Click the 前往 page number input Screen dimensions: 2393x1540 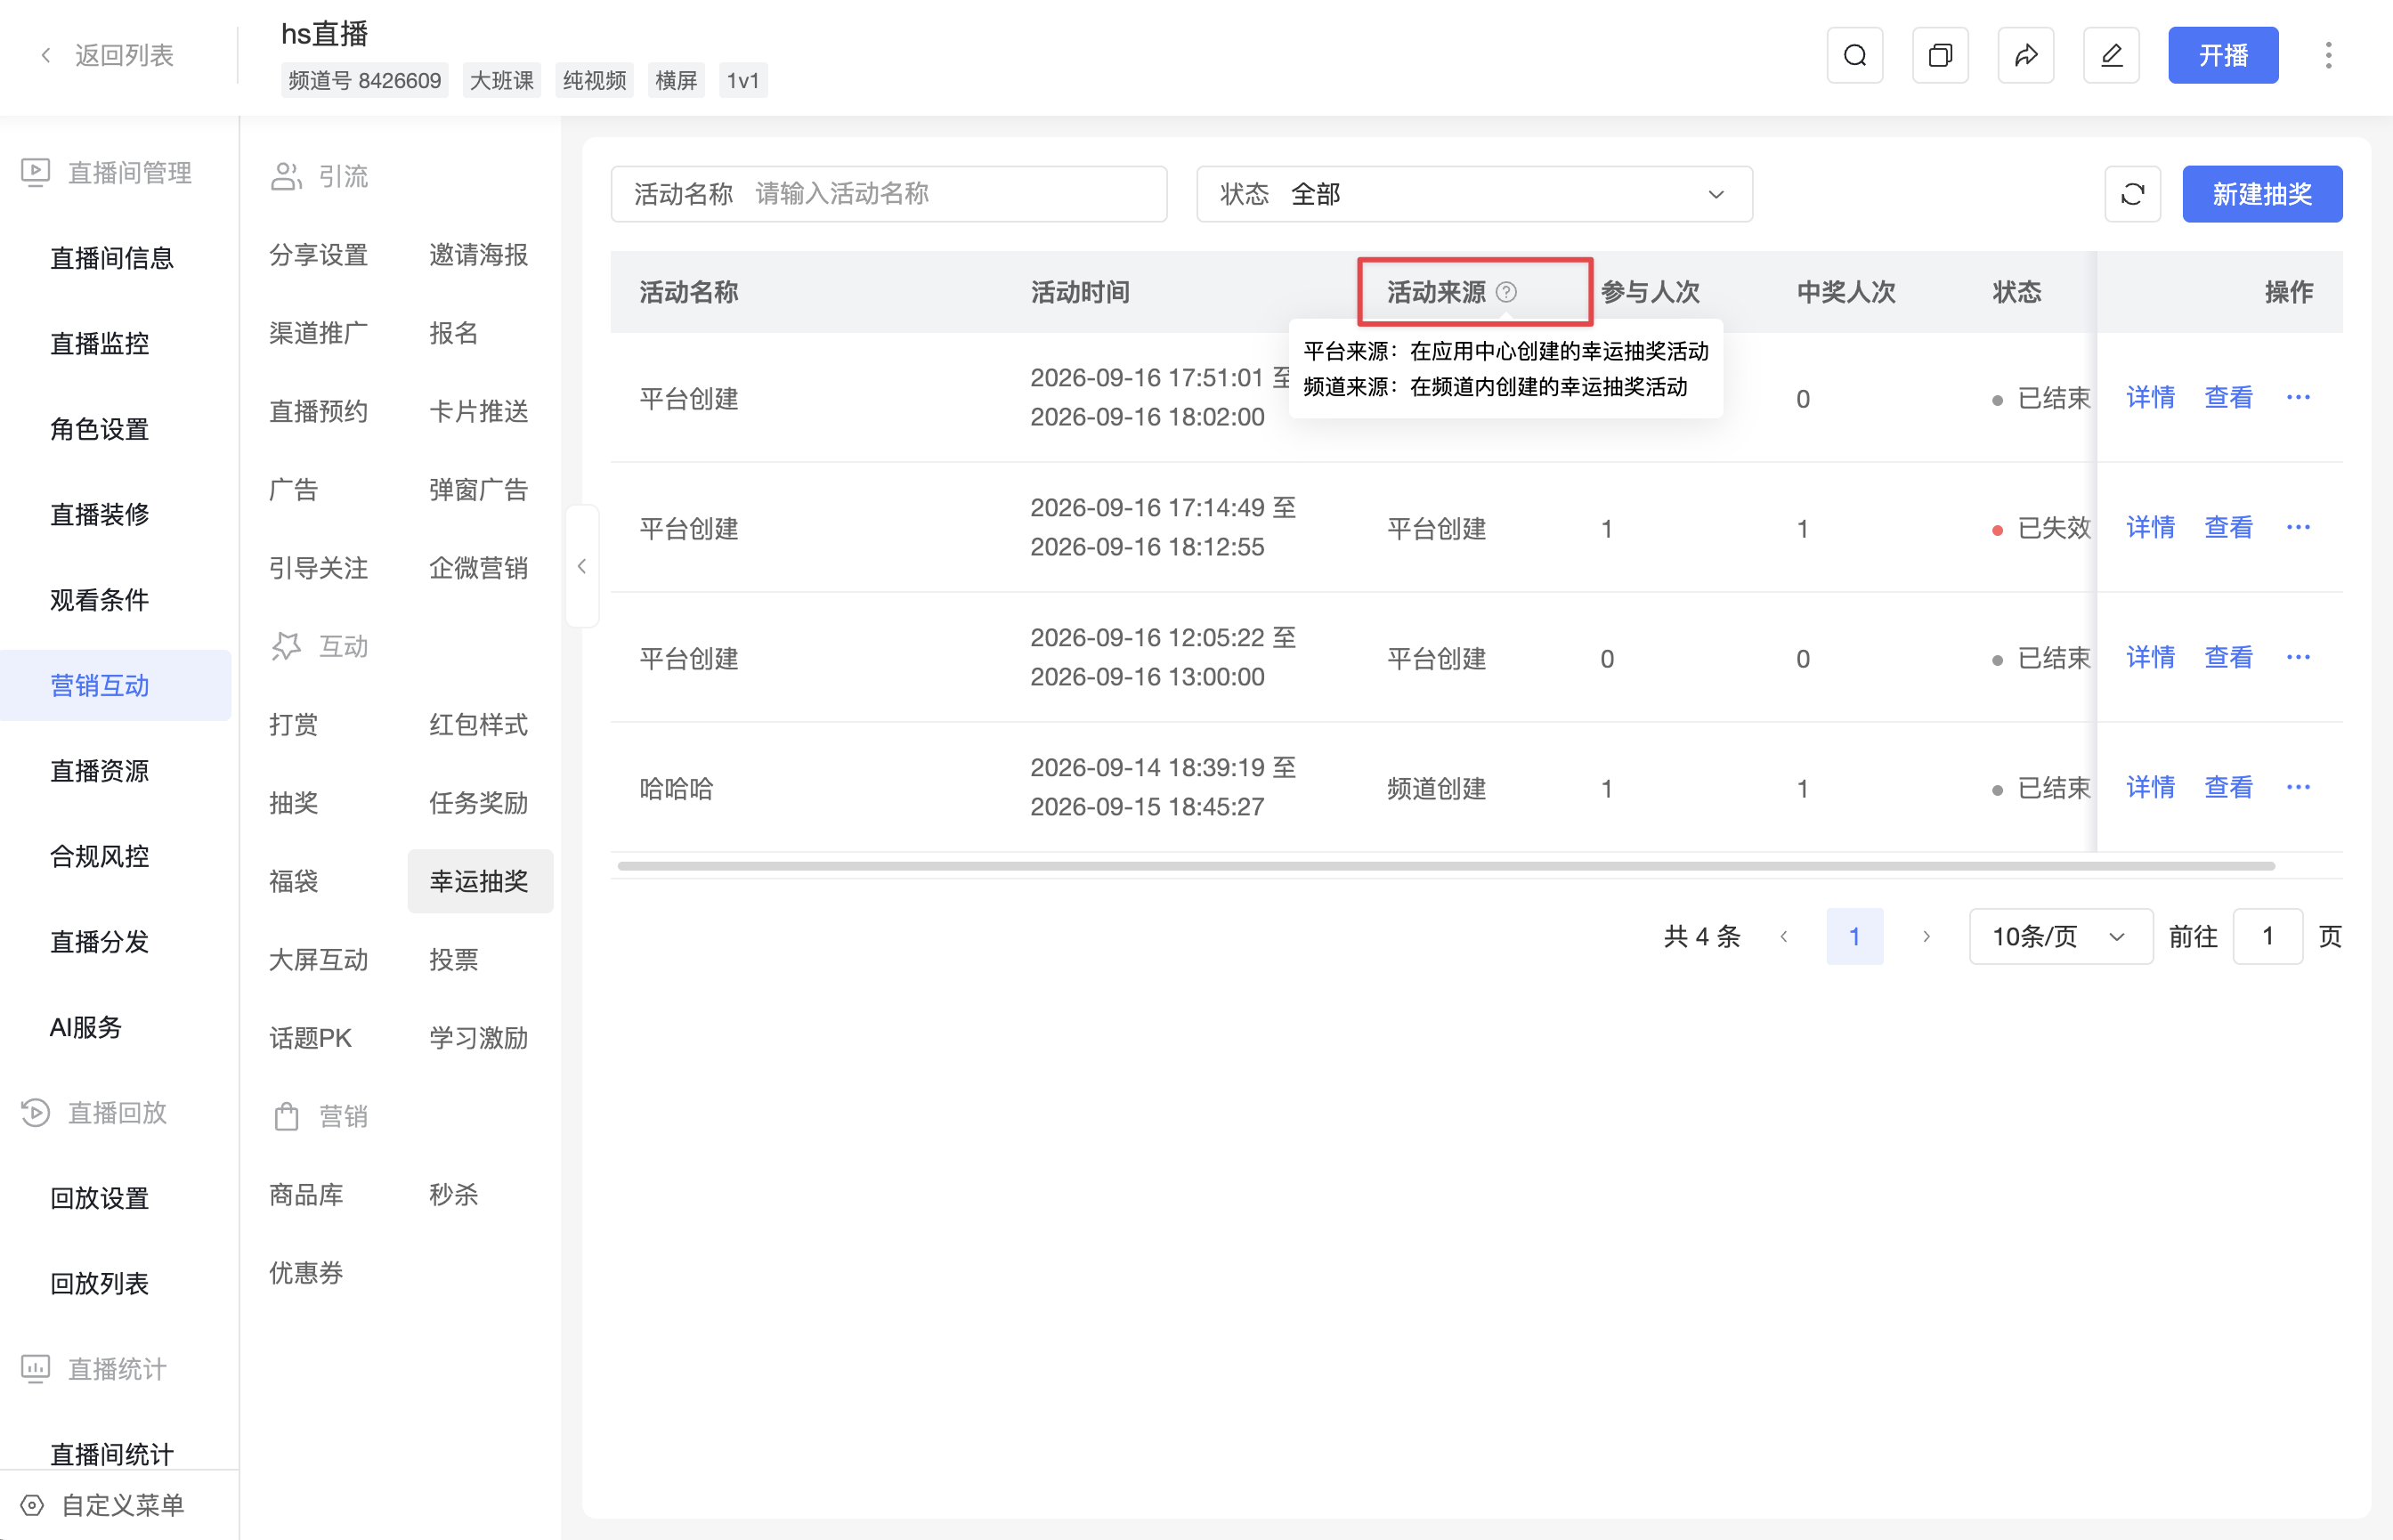pyautogui.click(x=2267, y=937)
